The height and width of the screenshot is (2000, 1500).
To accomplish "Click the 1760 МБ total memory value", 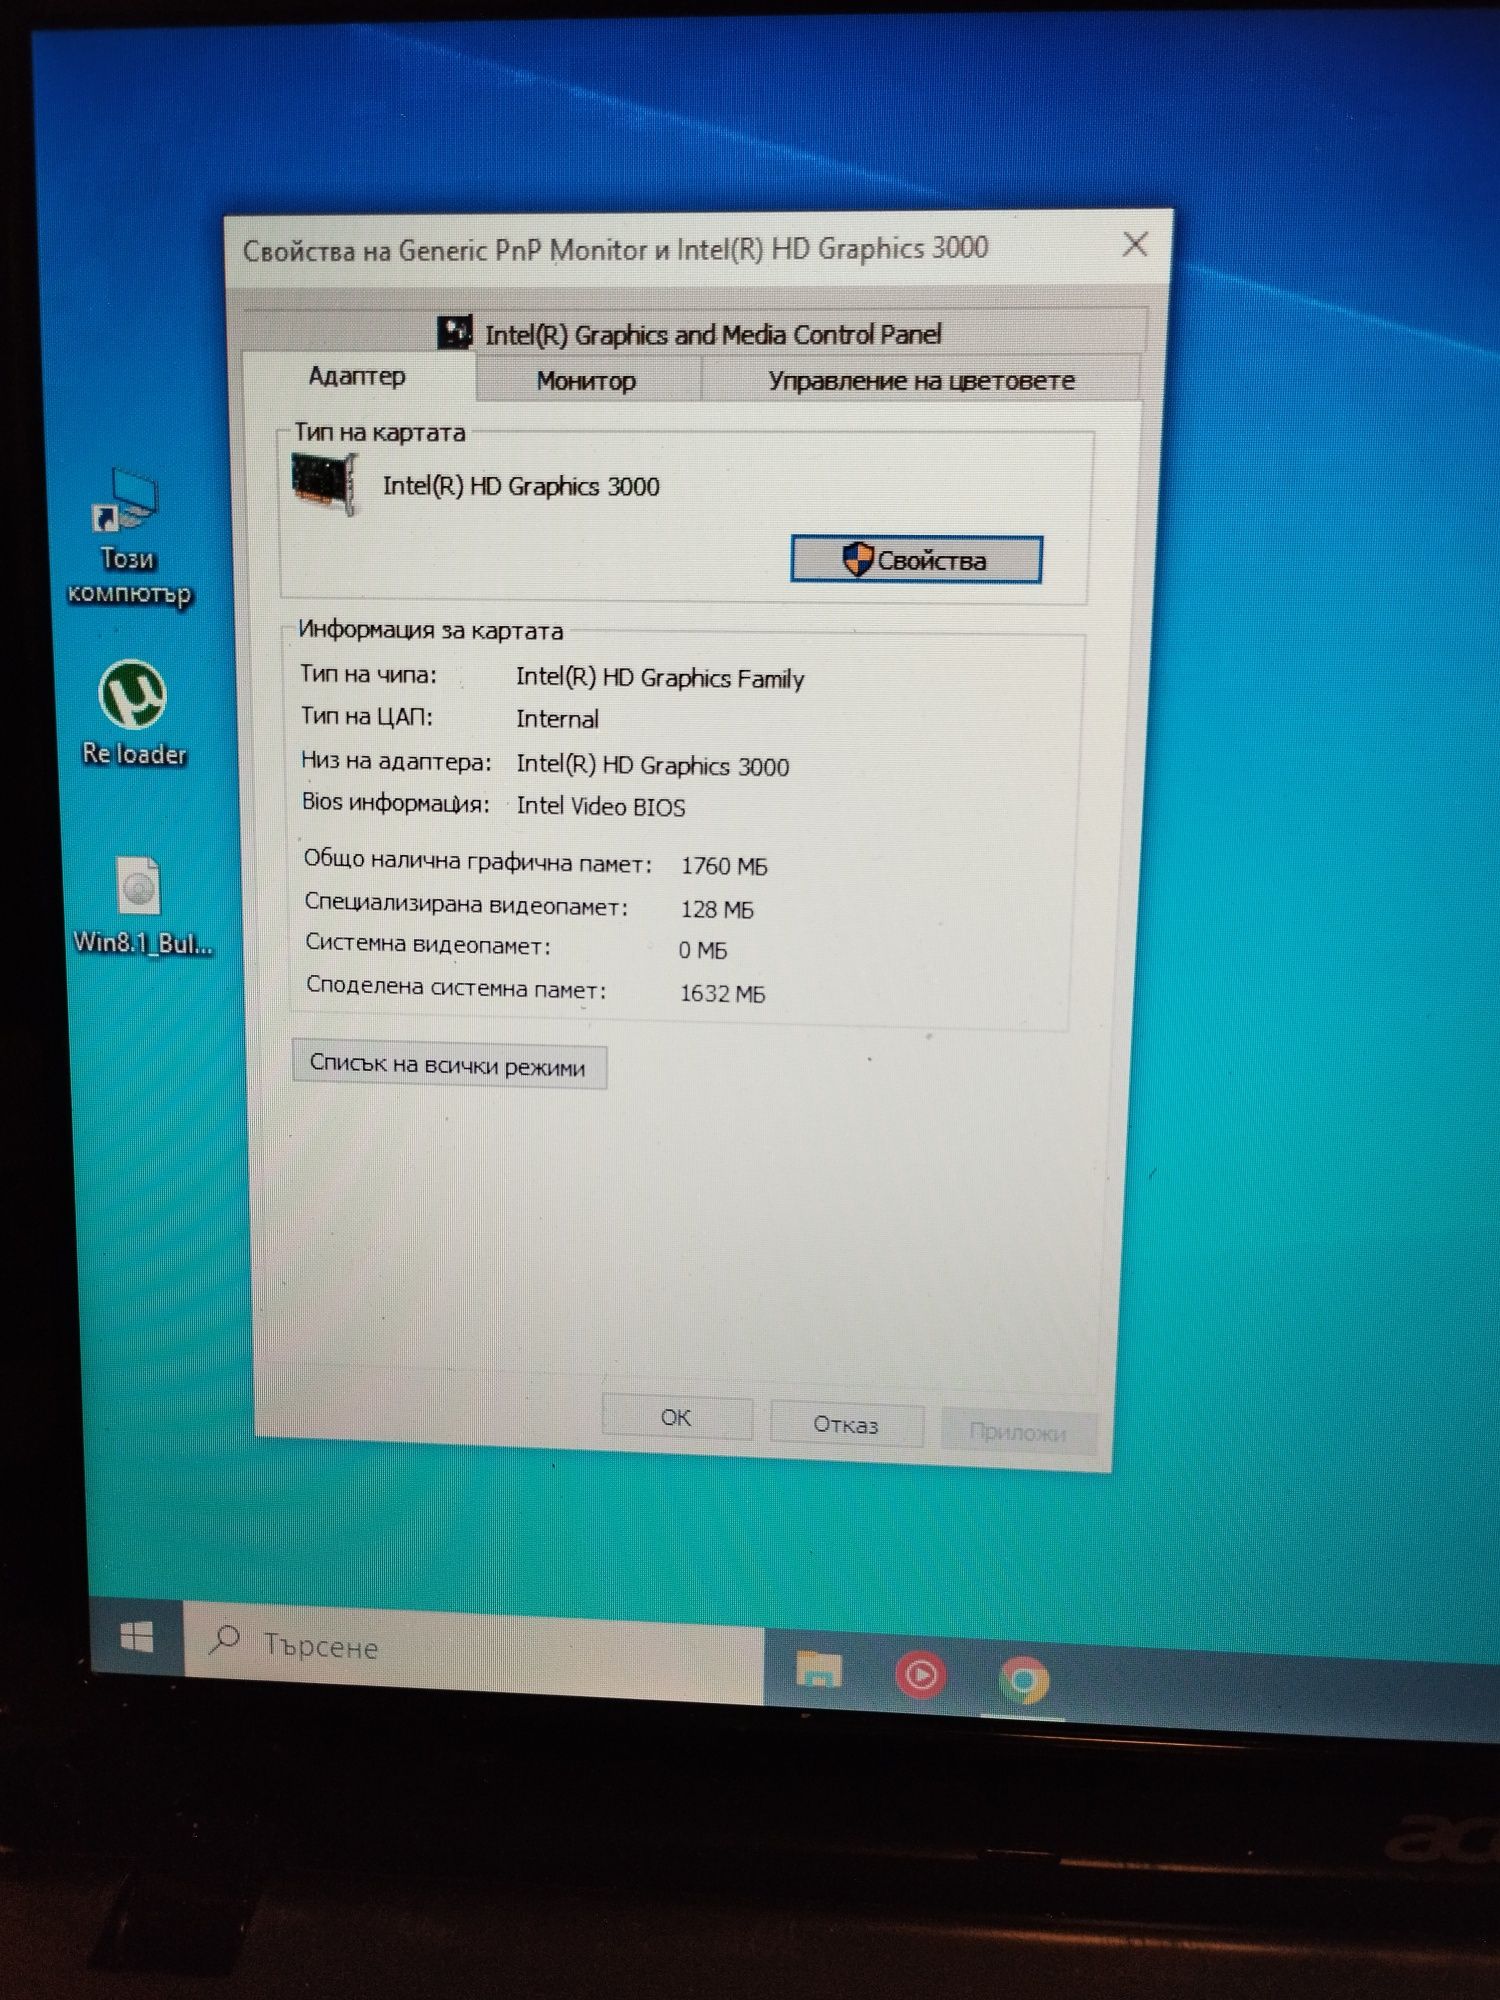I will click(x=724, y=866).
